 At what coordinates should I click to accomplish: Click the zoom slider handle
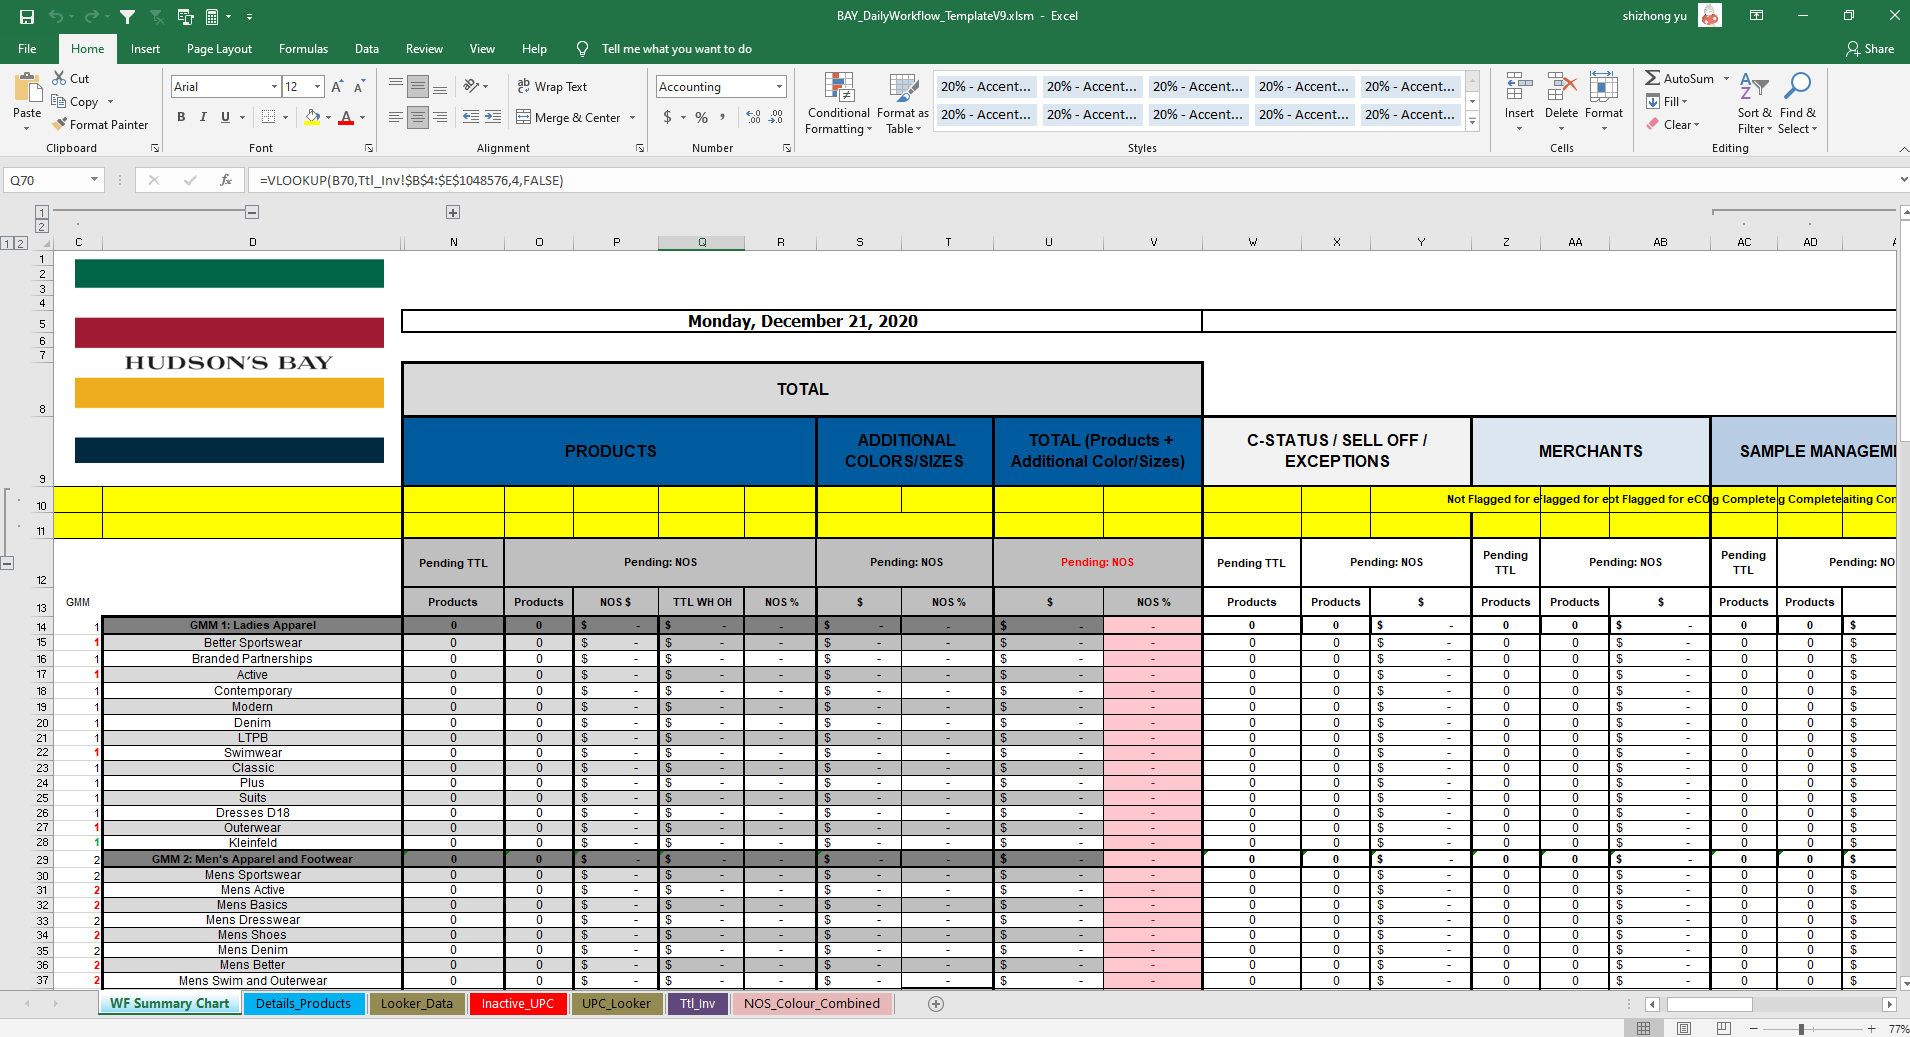(1801, 1029)
